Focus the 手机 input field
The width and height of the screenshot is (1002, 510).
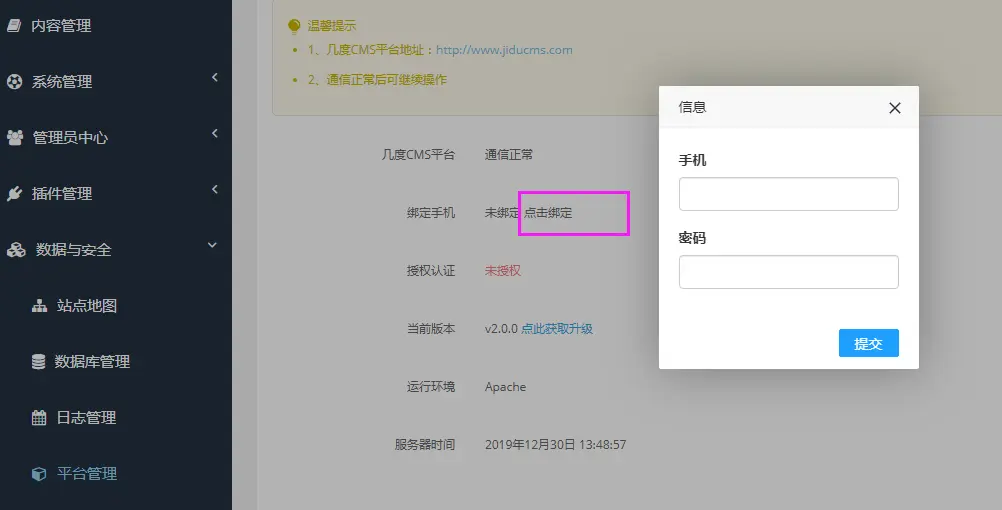tap(788, 194)
